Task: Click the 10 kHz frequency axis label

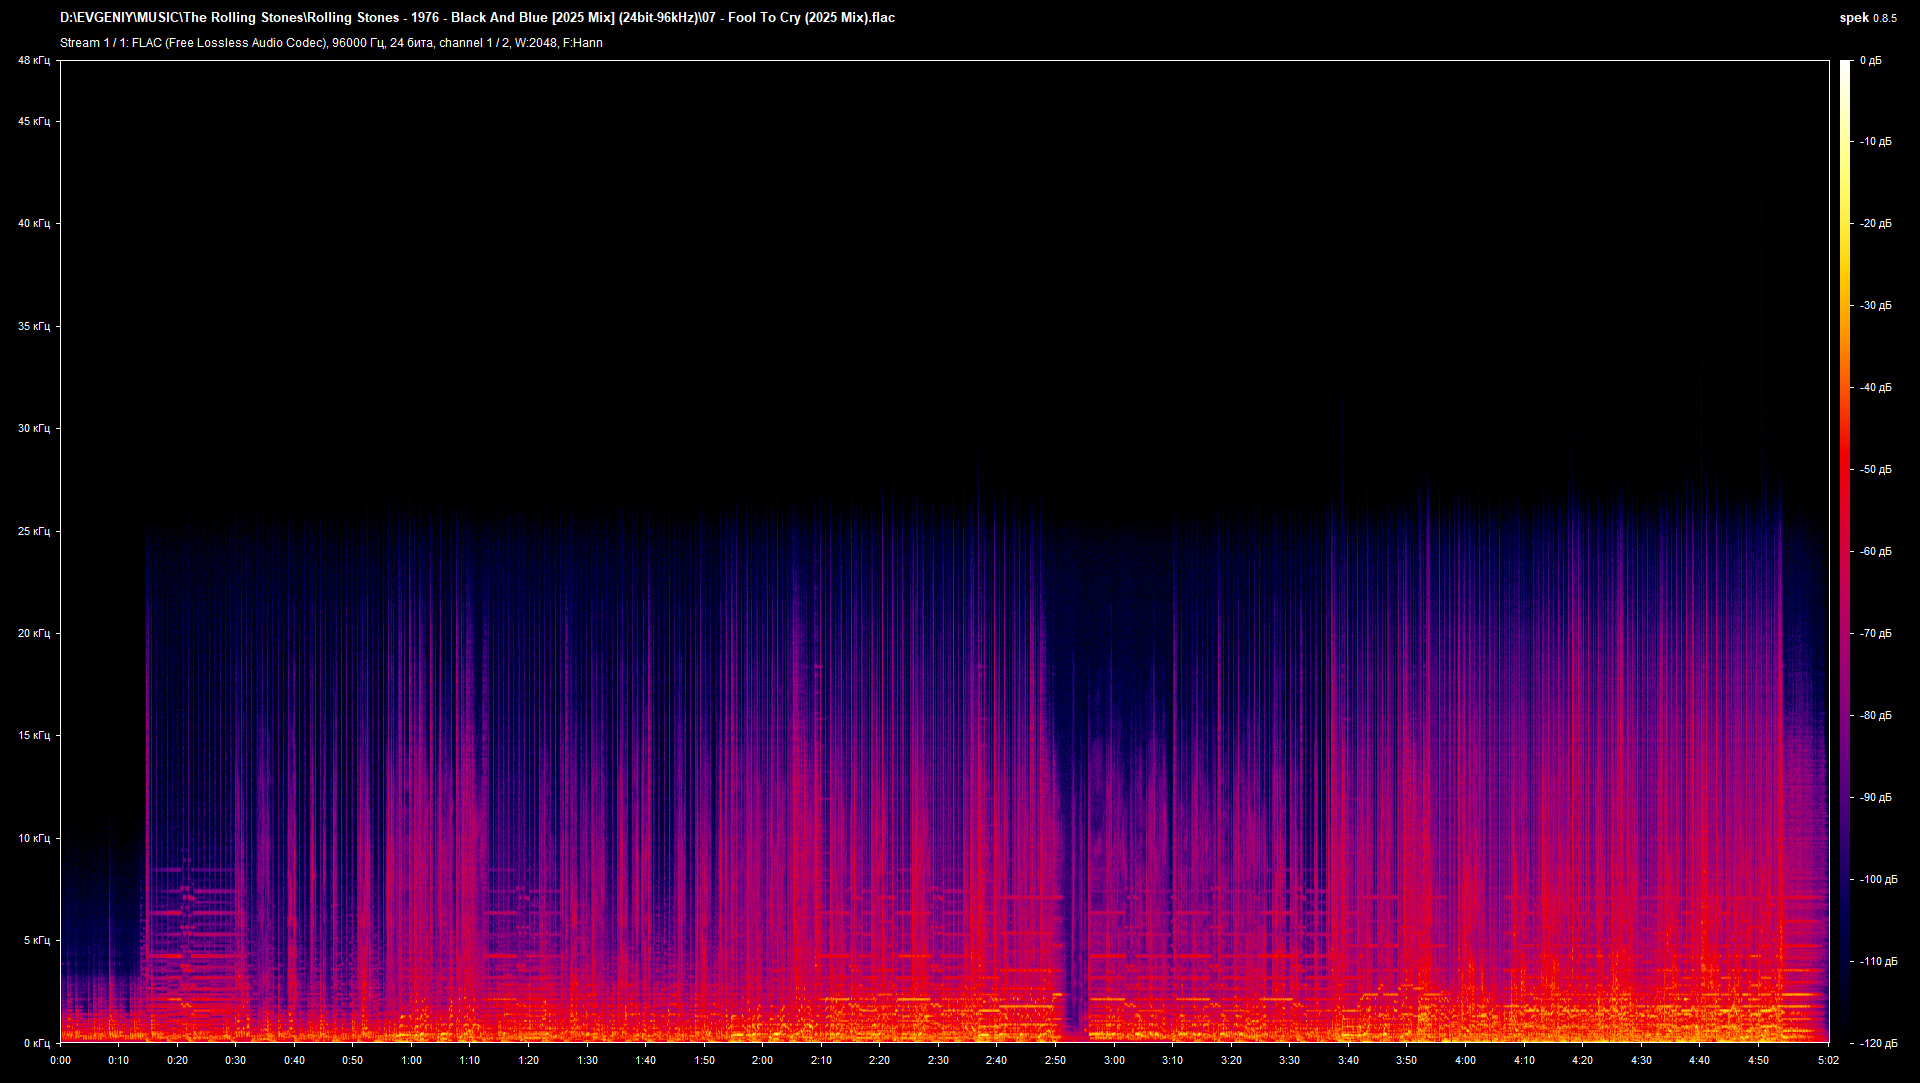Action: pyautogui.click(x=33, y=838)
